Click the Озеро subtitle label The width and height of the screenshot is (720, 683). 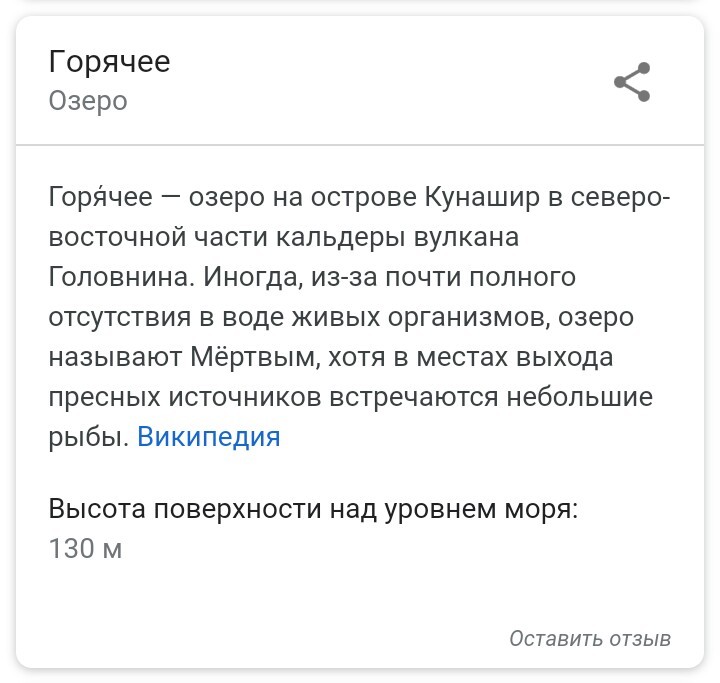[88, 101]
